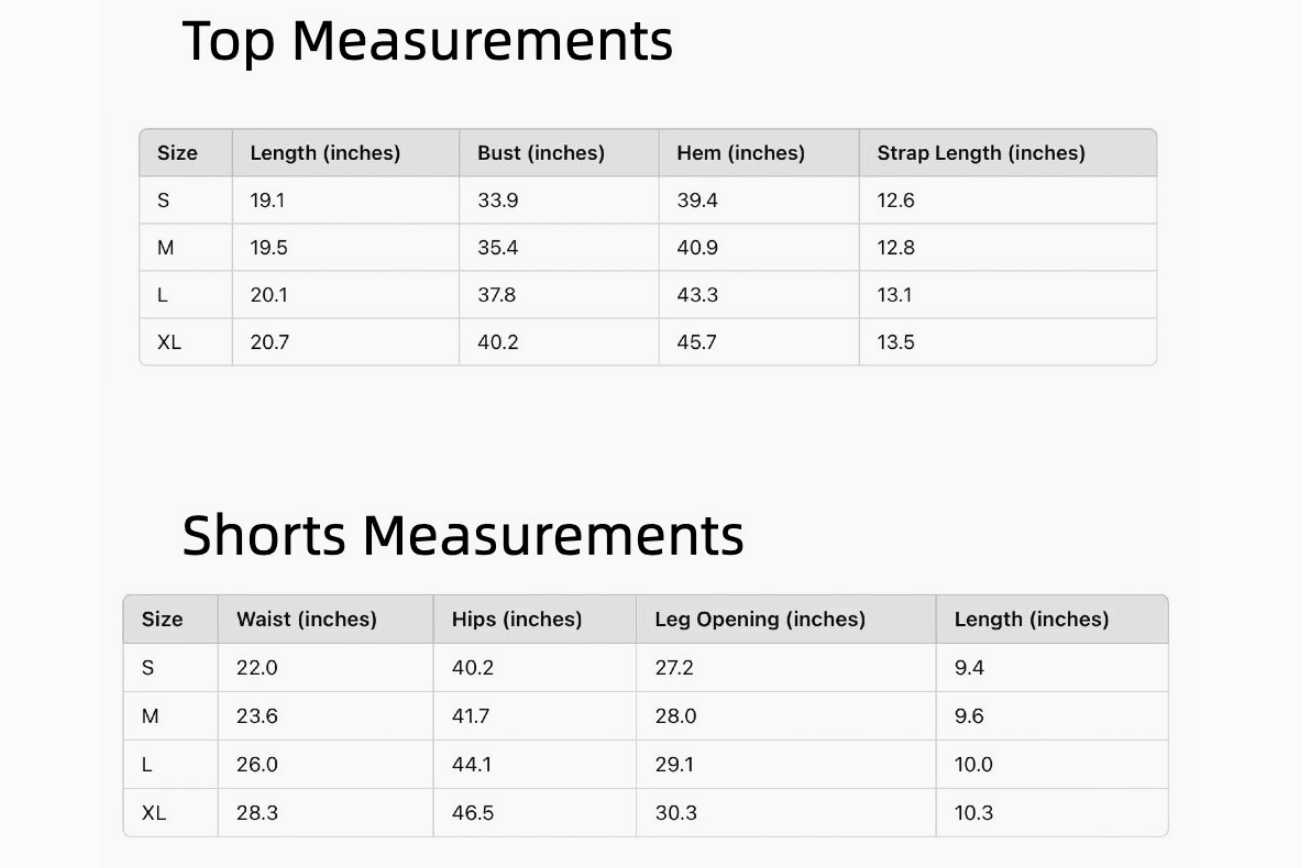The height and width of the screenshot is (868, 1302).
Task: Click the 13.5 strap length cell
Action: pos(895,342)
